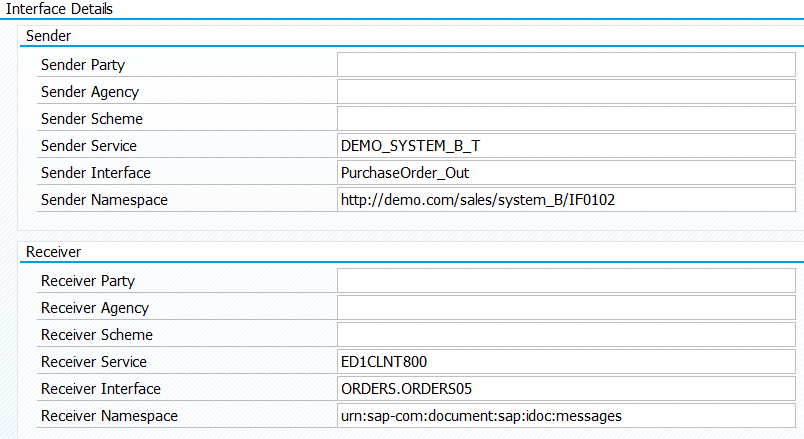Click the Sender Interface label

[x=95, y=173]
